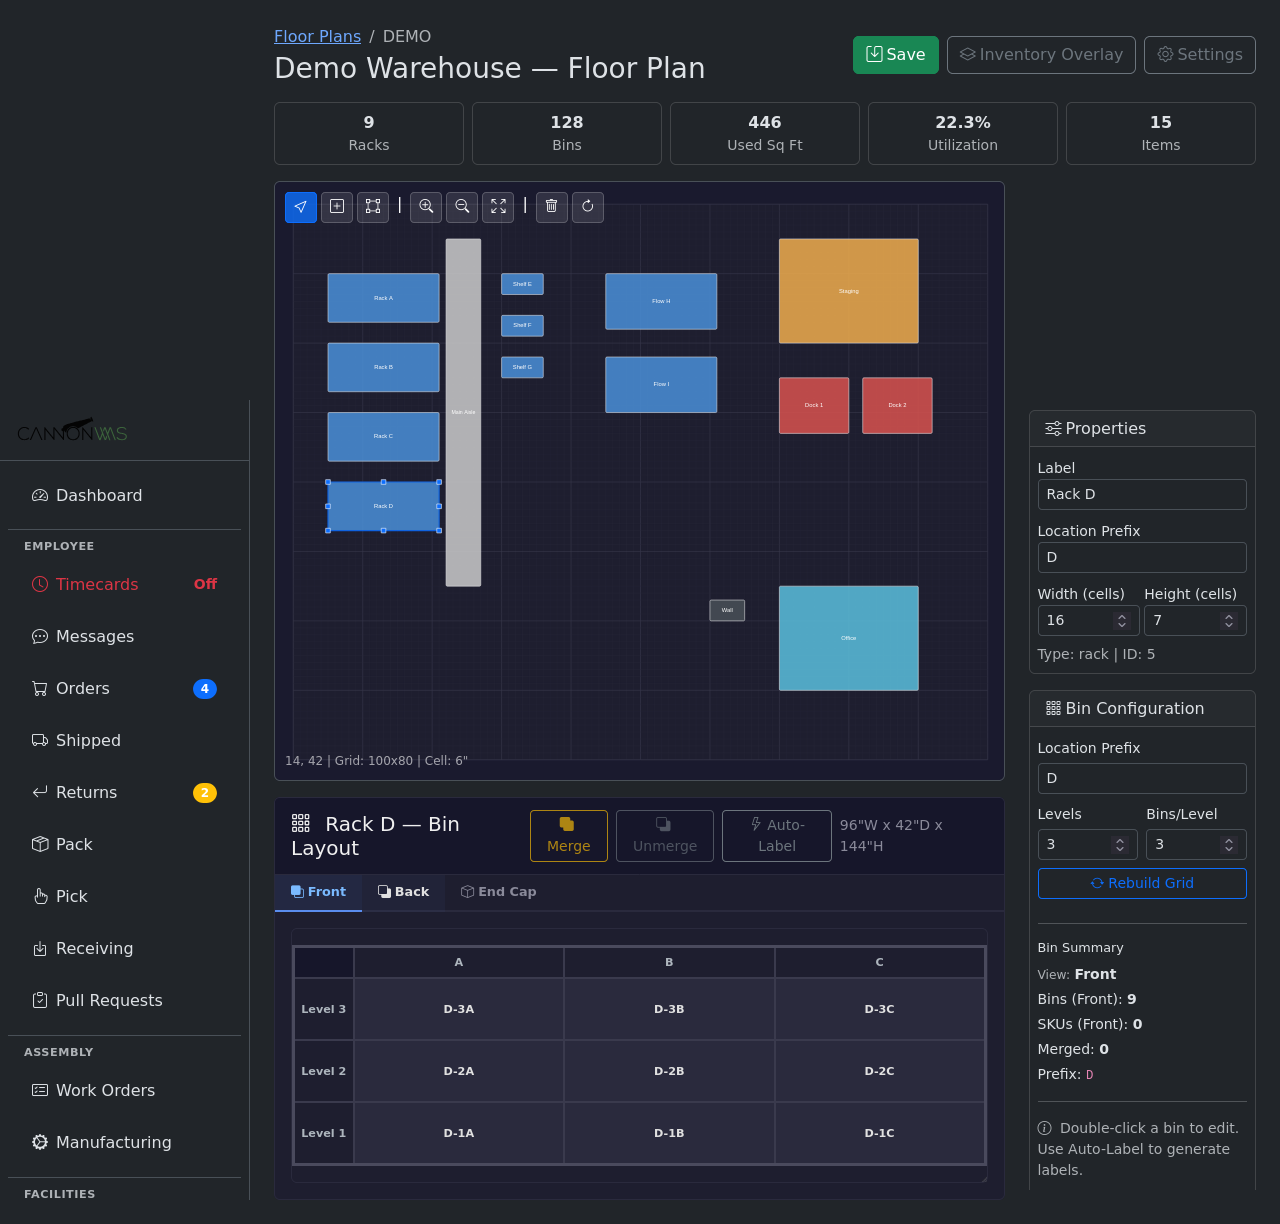Increase Width (cells) stepper value
The image size is (1280, 1224).
pyautogui.click(x=1122, y=616)
